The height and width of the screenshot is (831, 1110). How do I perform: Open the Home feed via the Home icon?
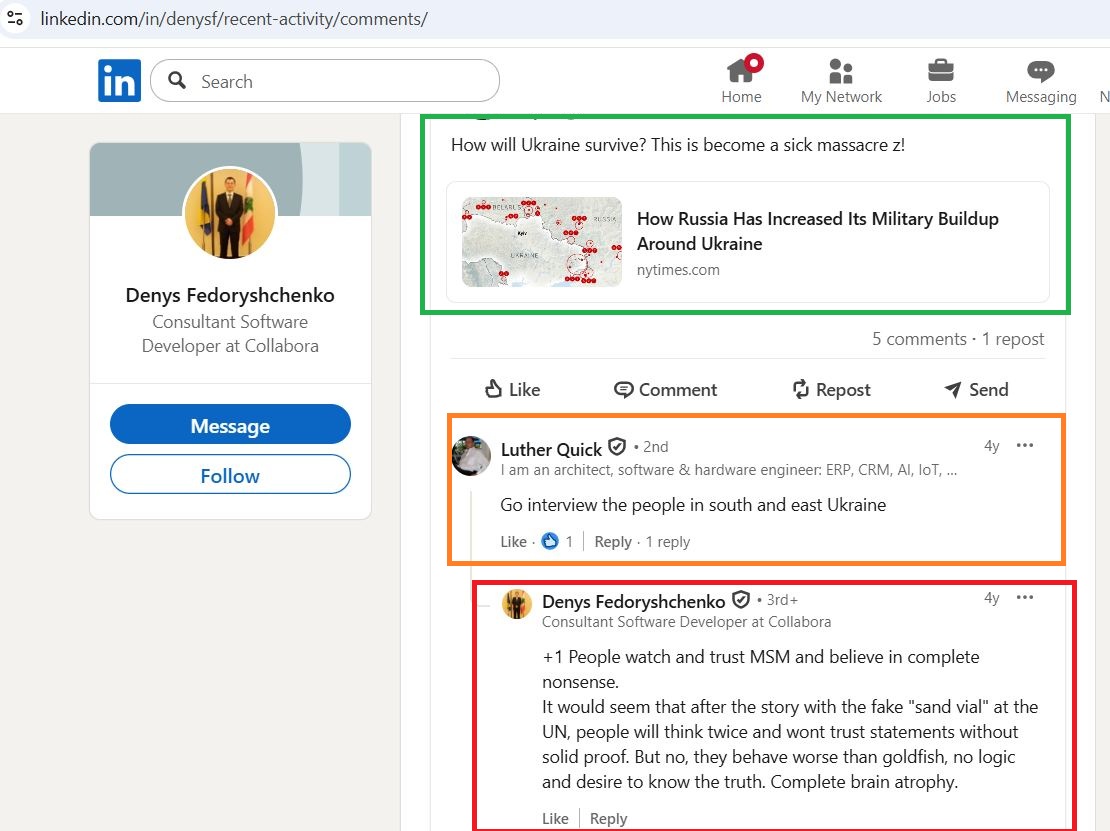pos(741,72)
